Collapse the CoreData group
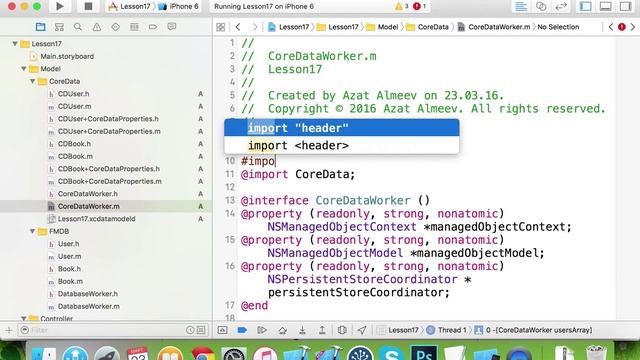This screenshot has height=360, width=640. [x=32, y=81]
